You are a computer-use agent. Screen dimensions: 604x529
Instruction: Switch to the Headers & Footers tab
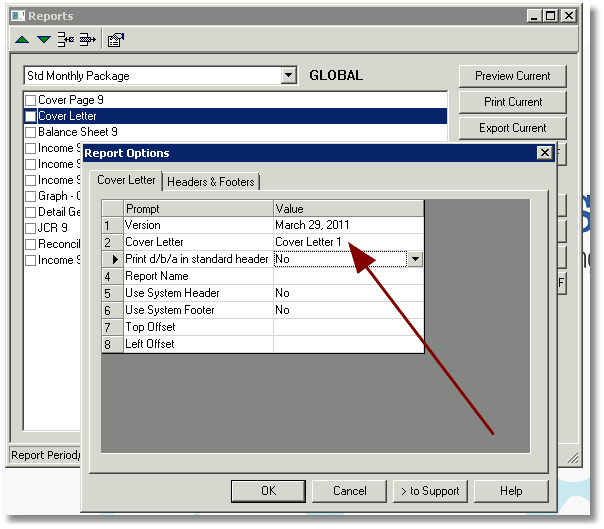pos(211,181)
